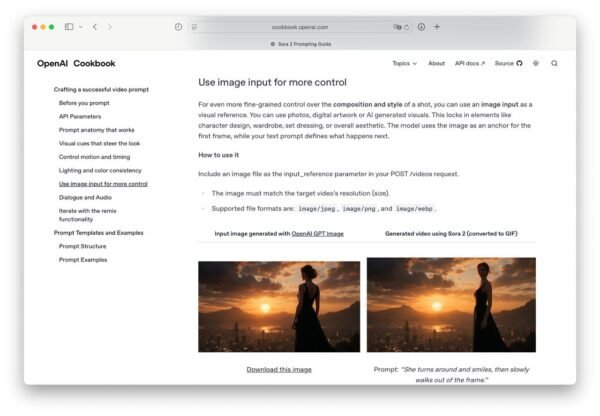600x416 pixels.
Task: Select the Sora 2 Prompting Guide tab
Action: pyautogui.click(x=301, y=44)
